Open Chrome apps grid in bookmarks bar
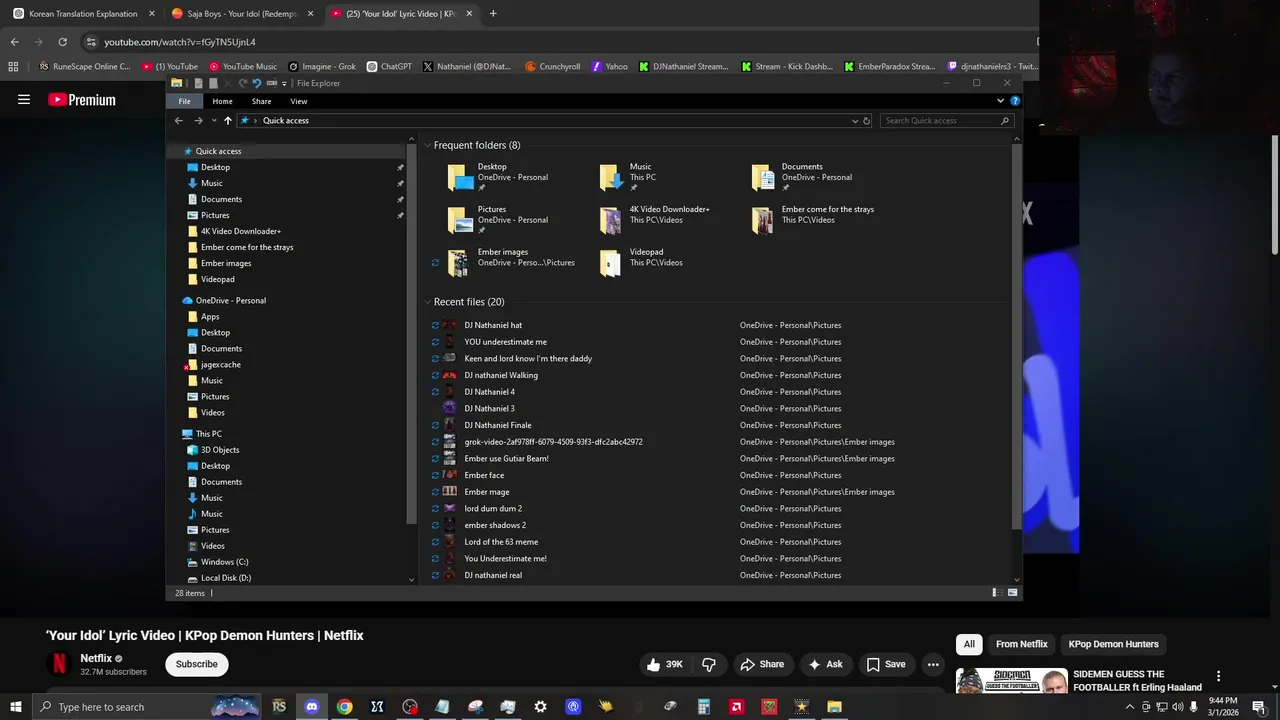The image size is (1280, 720). tap(13, 67)
